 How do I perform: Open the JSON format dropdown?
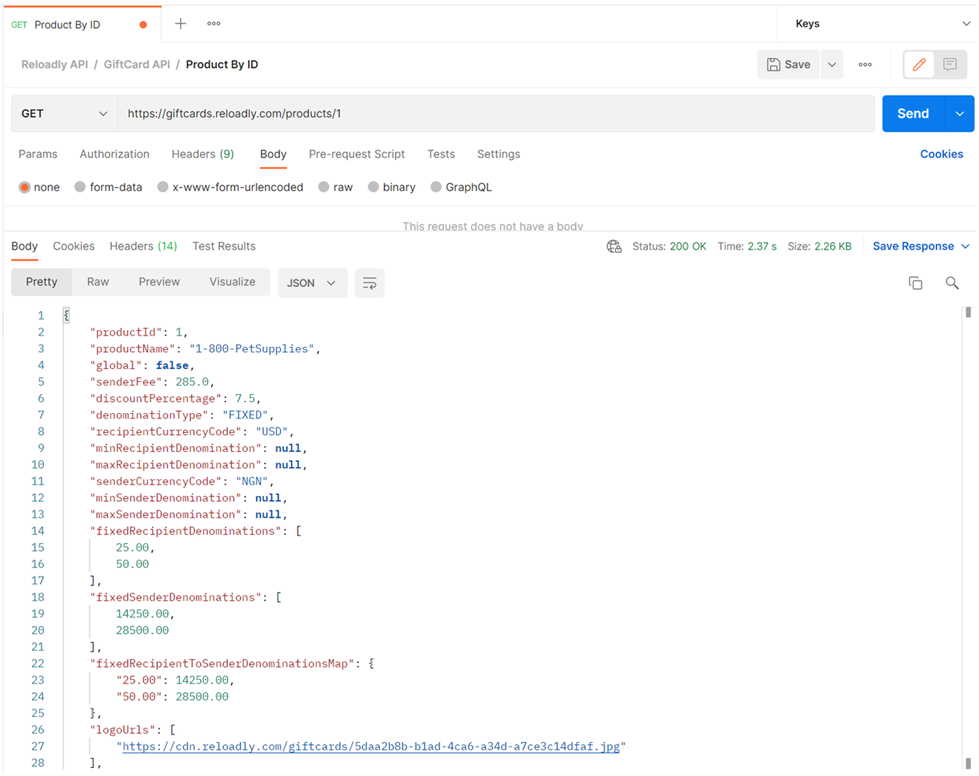[x=312, y=283]
